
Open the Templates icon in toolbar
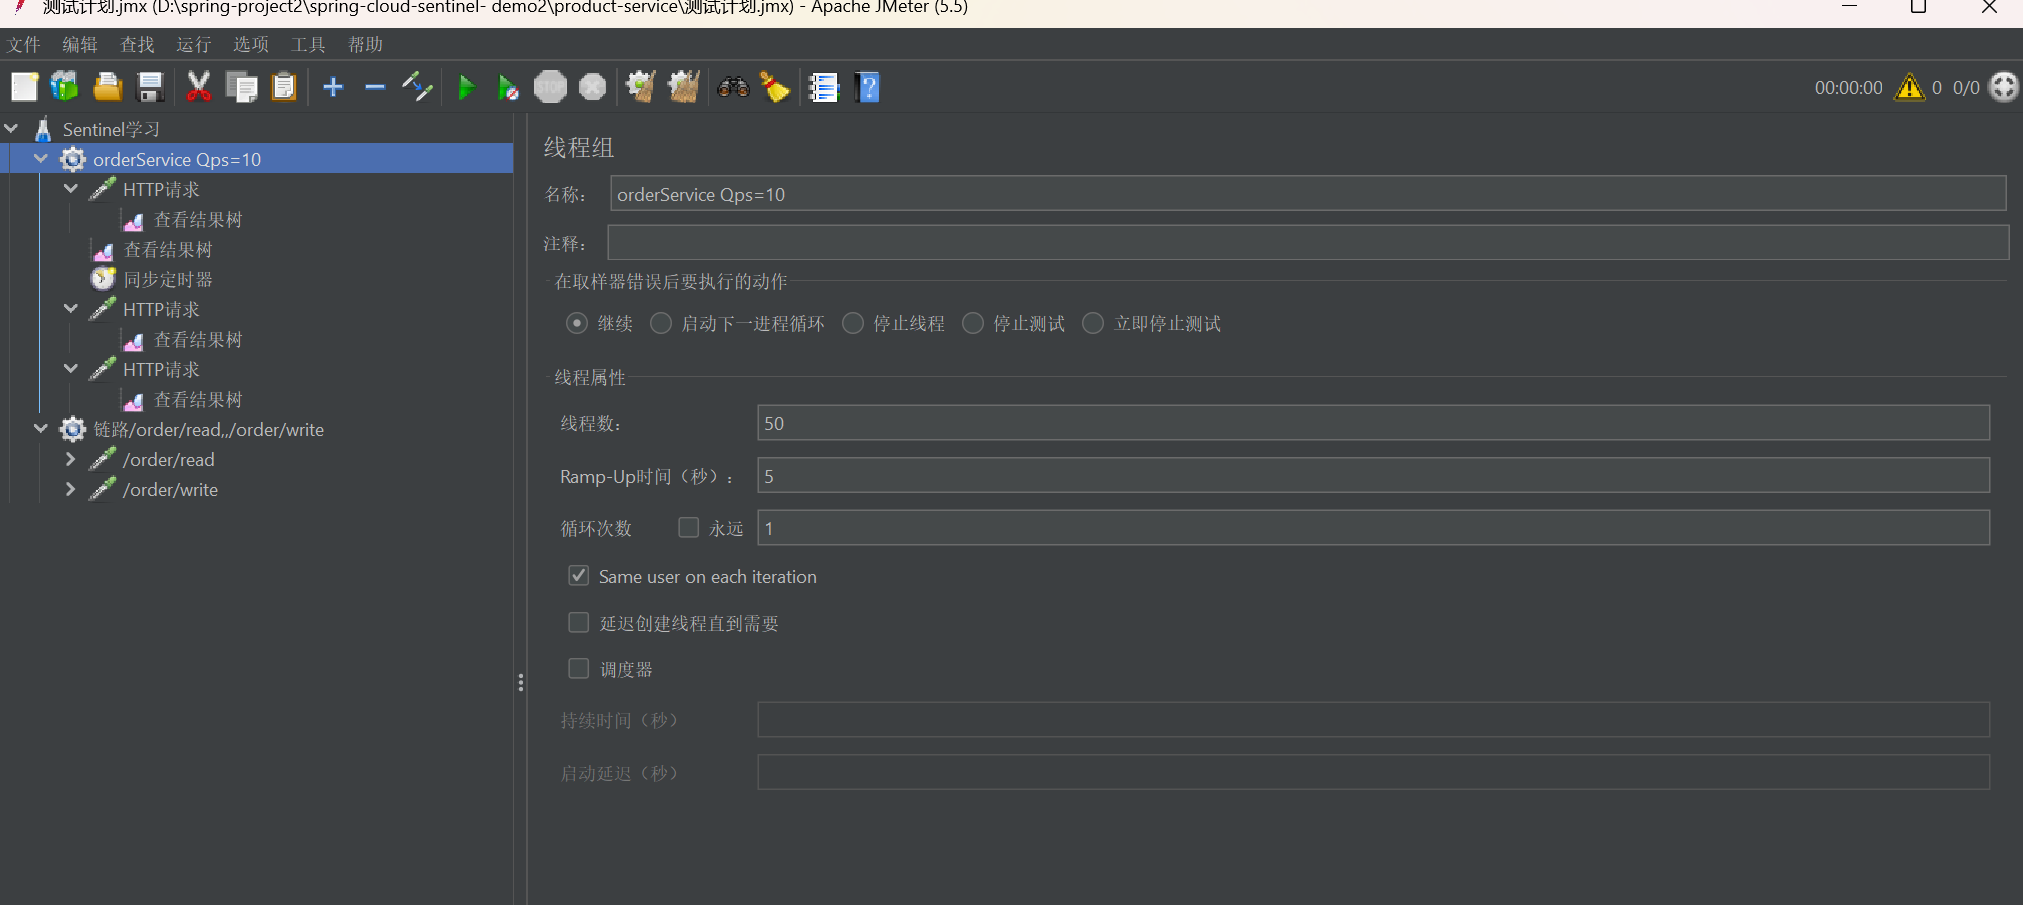[x=65, y=87]
